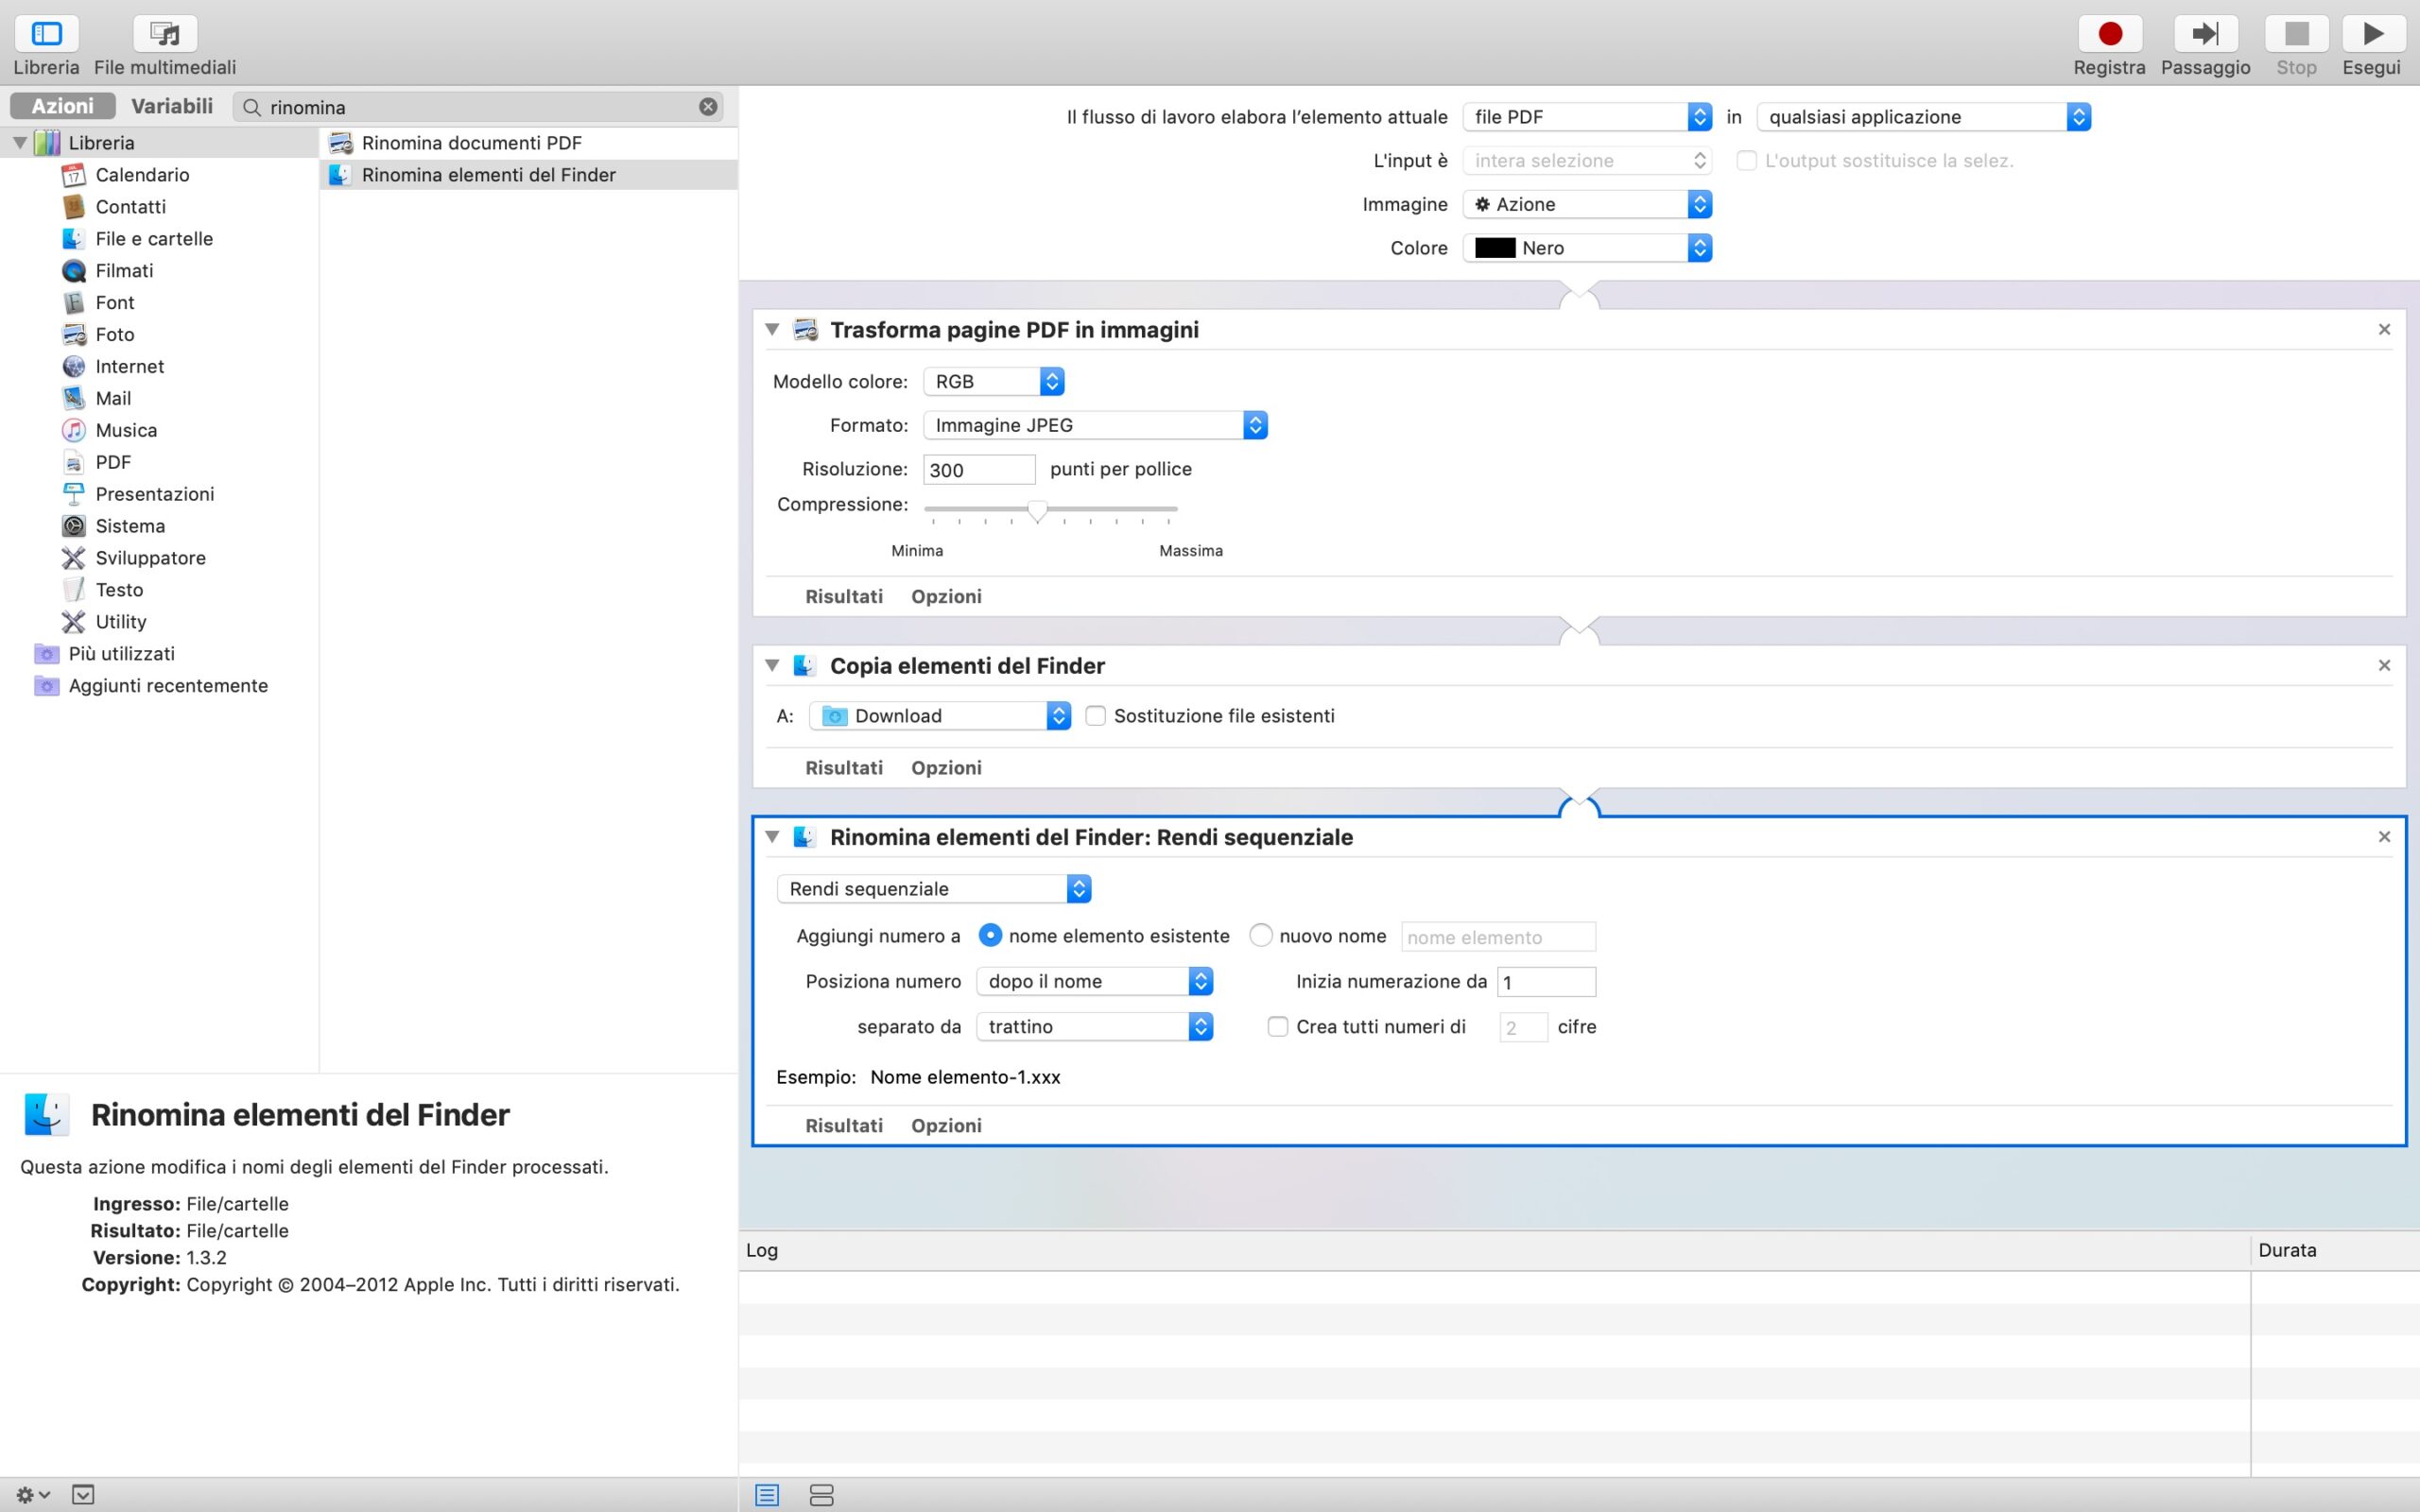2420x1512 pixels.
Task: Select Rinomina documenti PDF action
Action: click(x=471, y=143)
